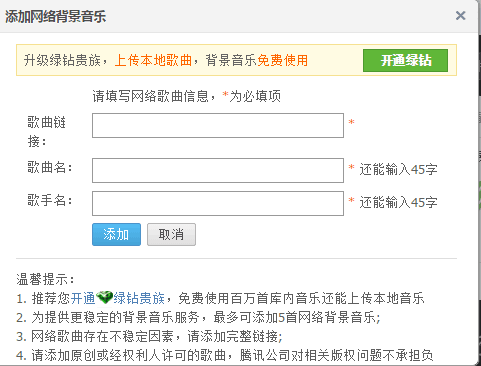
Task: Click the dialog title 添加网络背景音乐
Action: pos(55,16)
